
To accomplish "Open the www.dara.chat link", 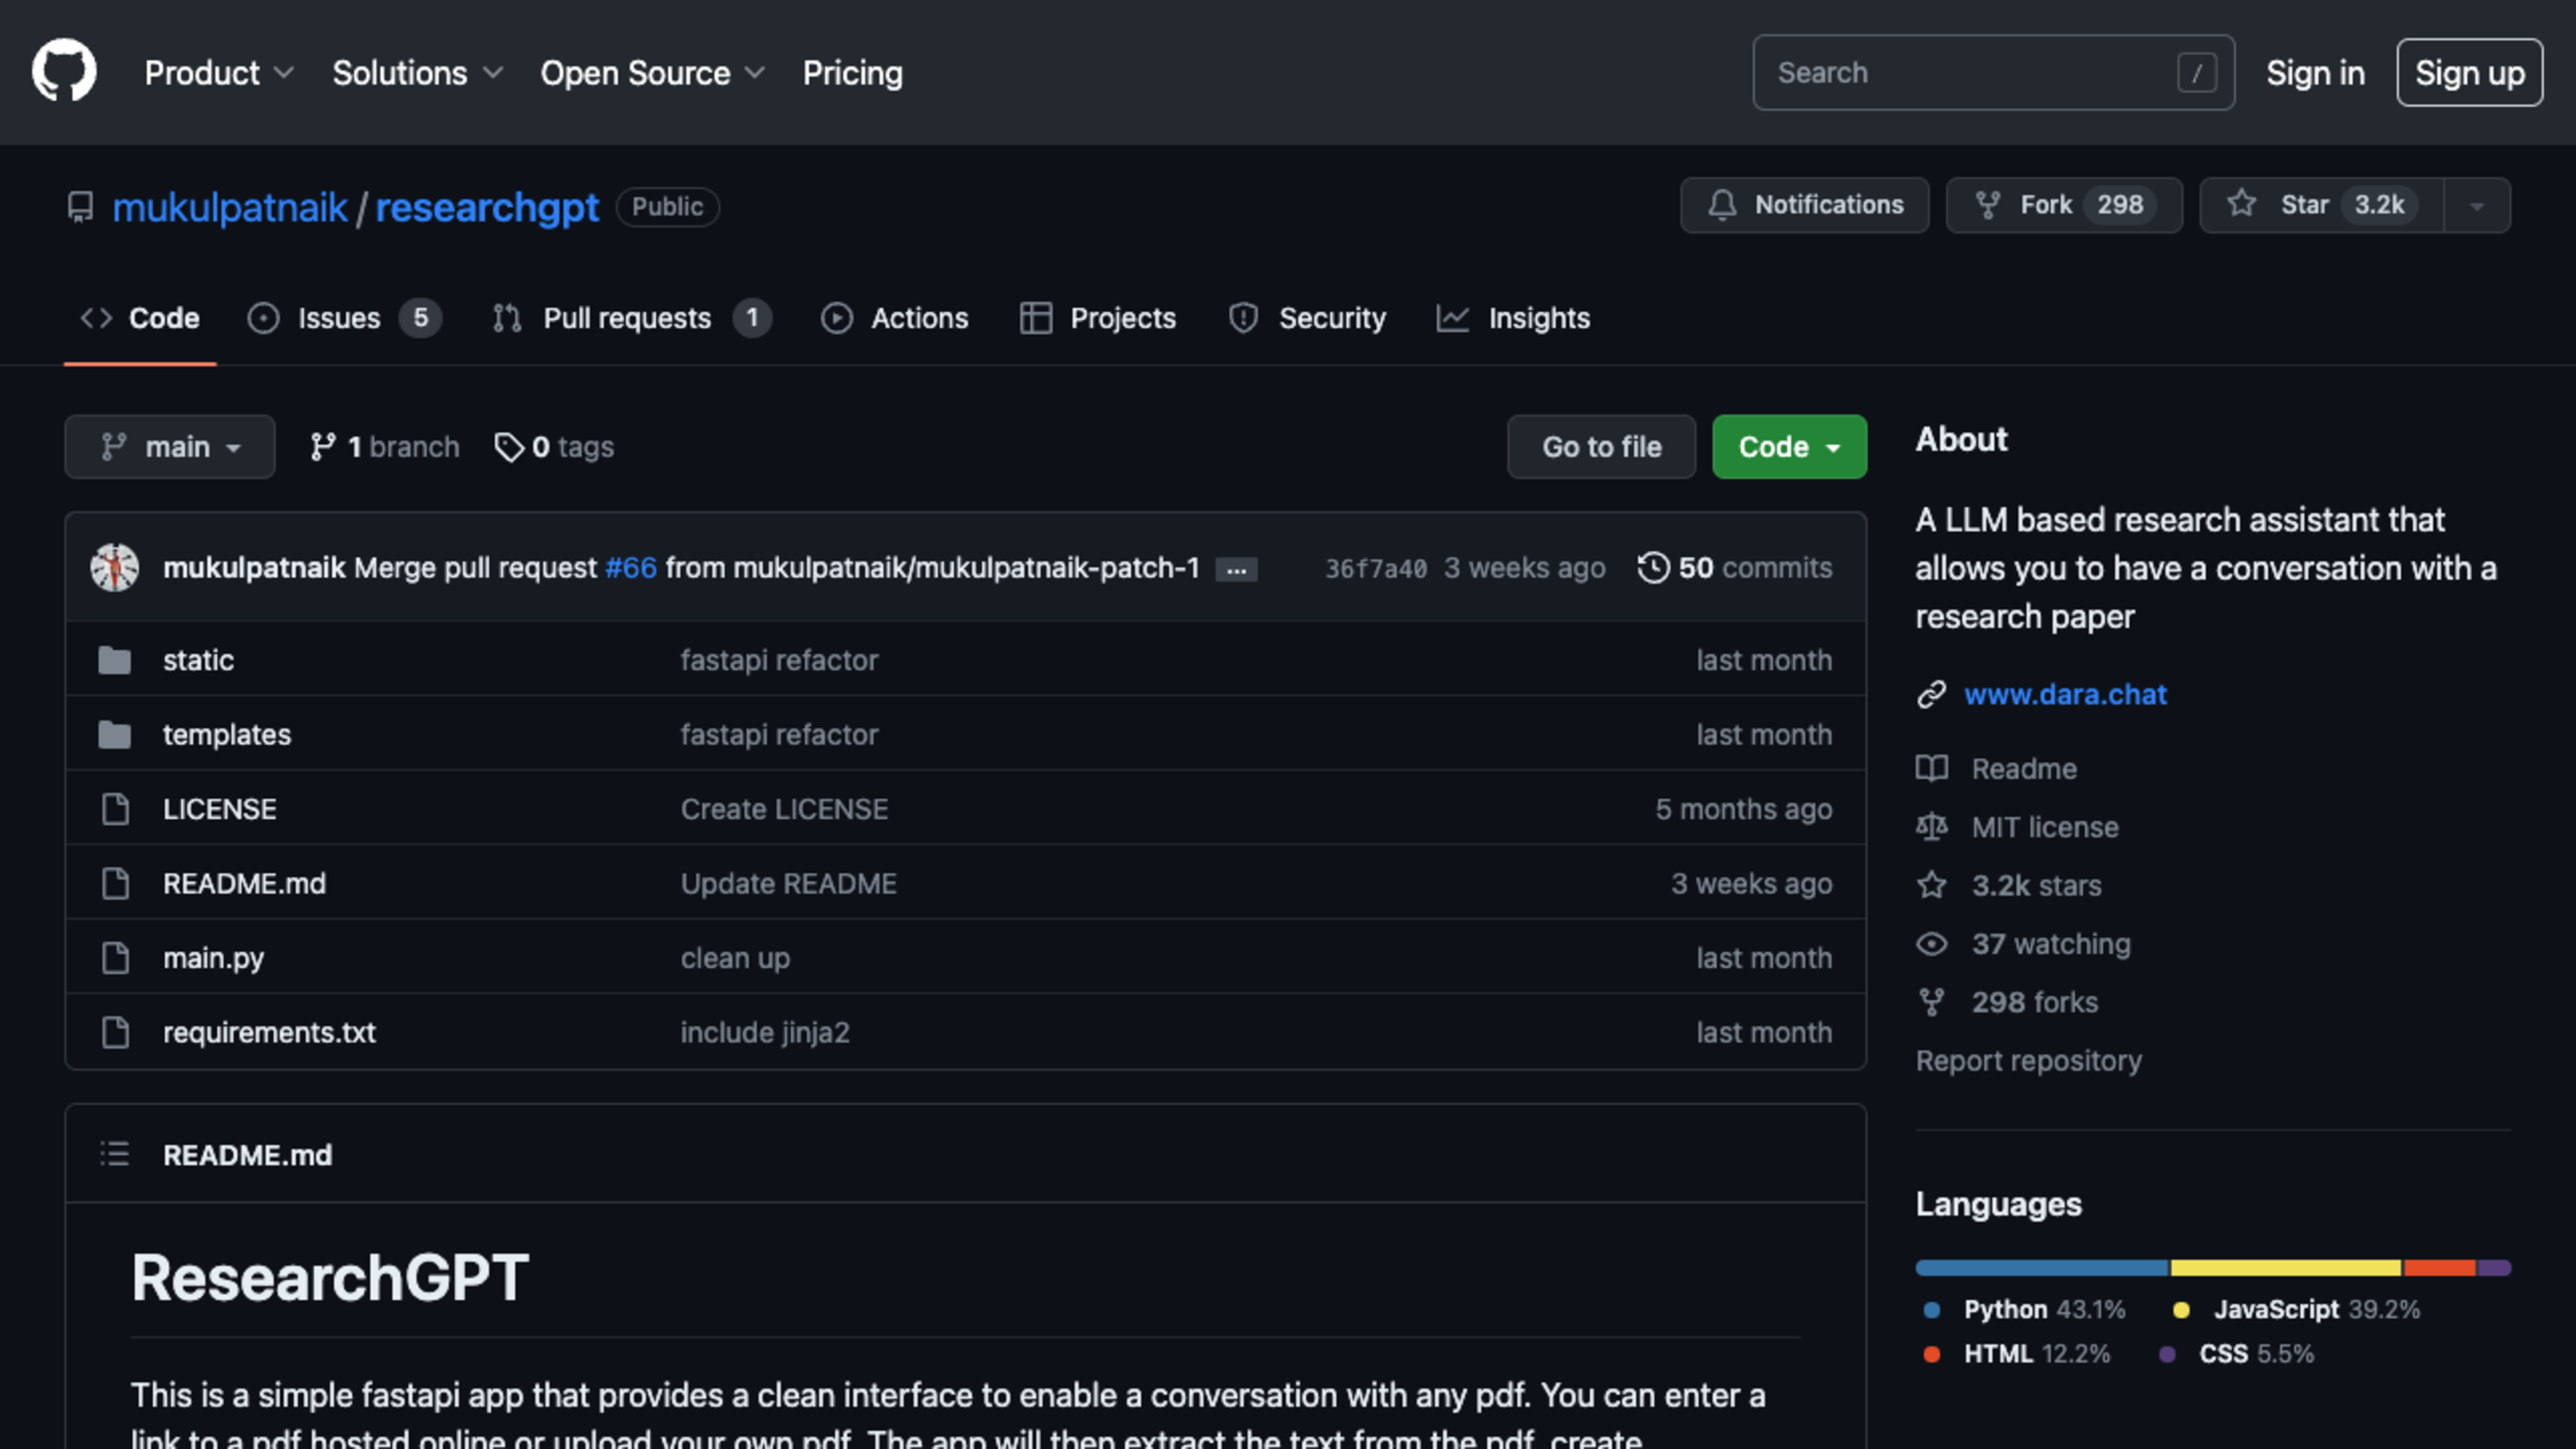I will click(2065, 694).
